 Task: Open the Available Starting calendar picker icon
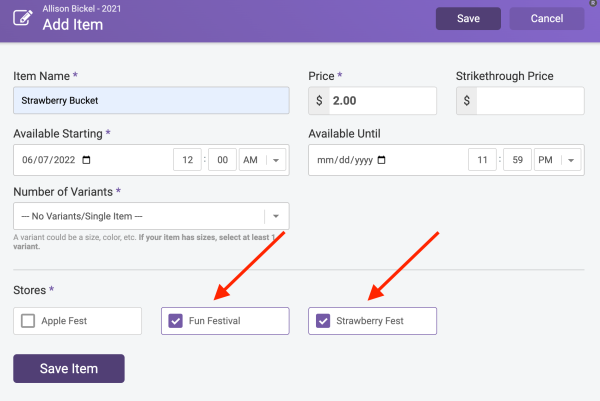click(86, 160)
